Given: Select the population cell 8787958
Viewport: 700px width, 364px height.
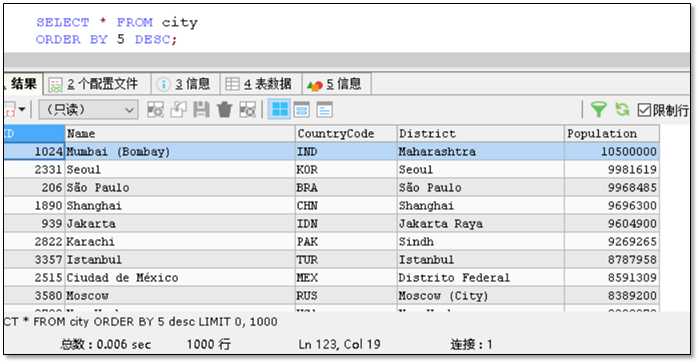Looking at the screenshot, I should [x=612, y=259].
